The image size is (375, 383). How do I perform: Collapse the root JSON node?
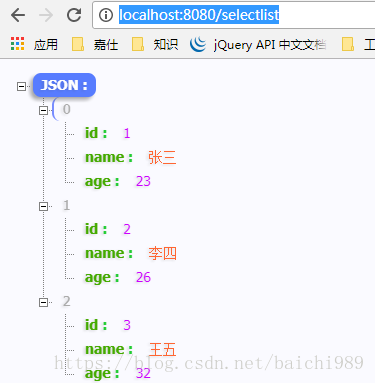[21, 86]
